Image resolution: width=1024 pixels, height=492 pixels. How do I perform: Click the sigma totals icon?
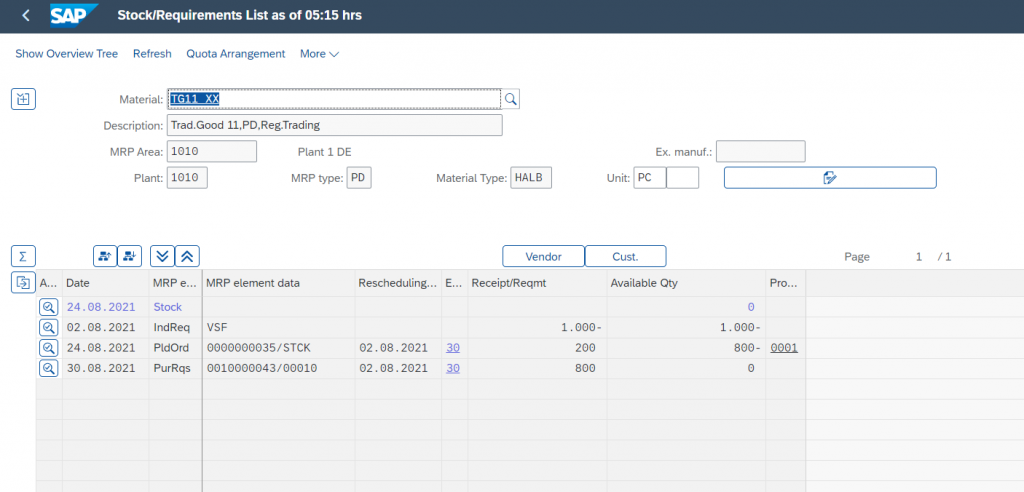click(24, 256)
